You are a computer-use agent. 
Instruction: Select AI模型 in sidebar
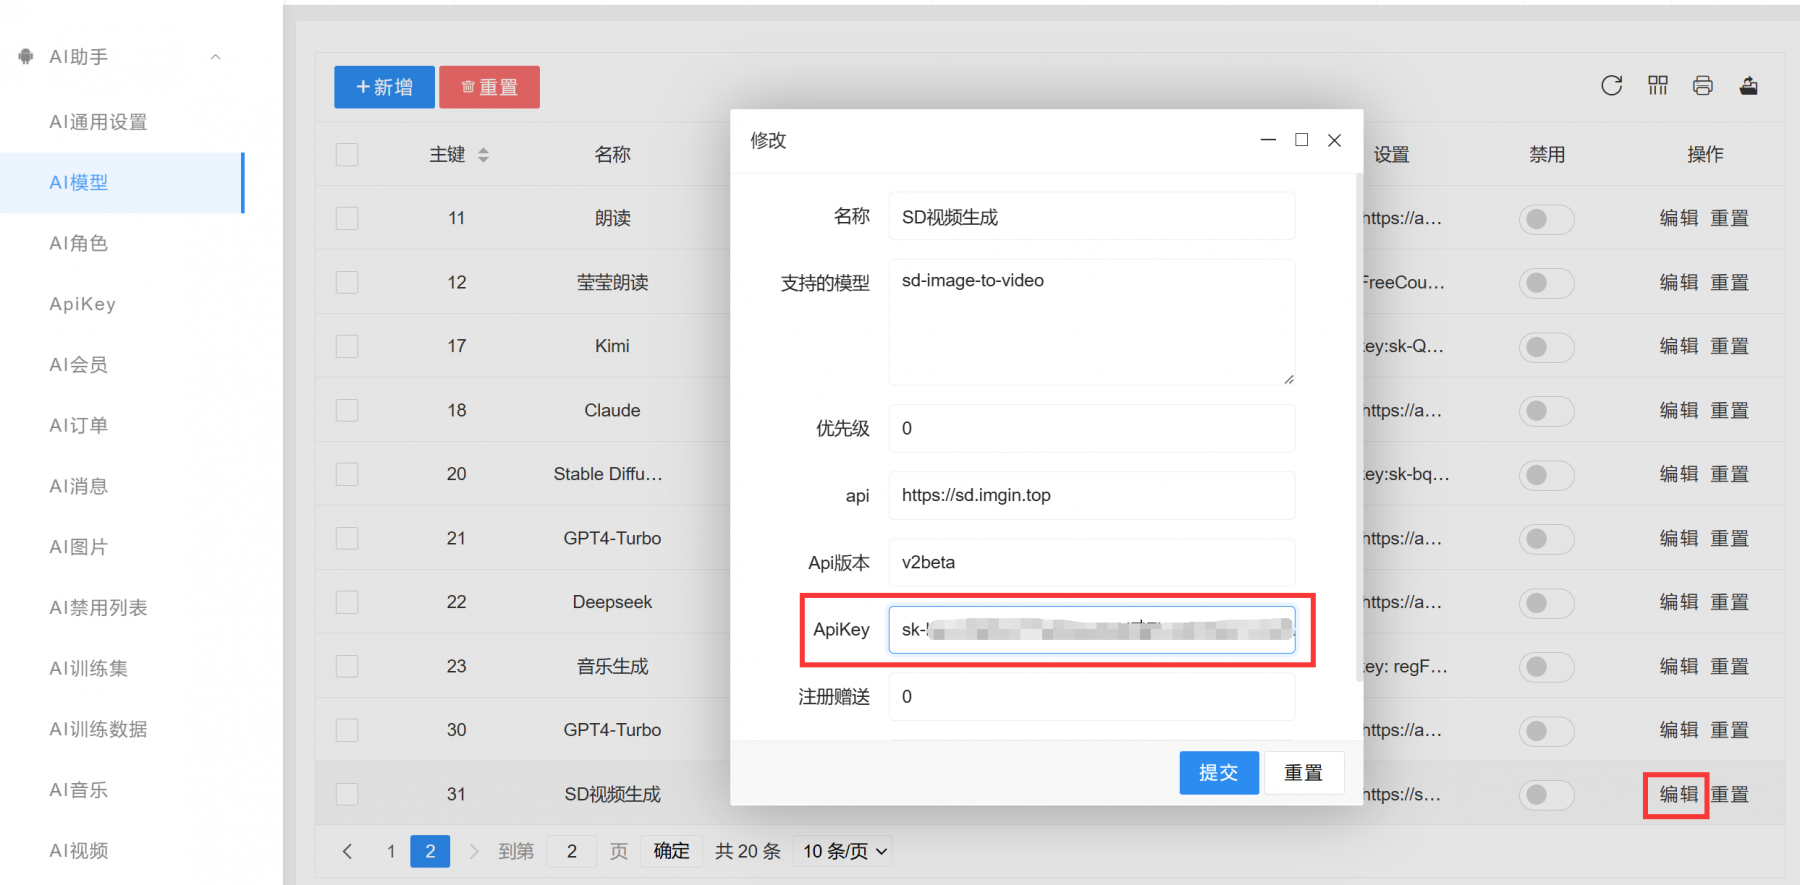(122, 183)
